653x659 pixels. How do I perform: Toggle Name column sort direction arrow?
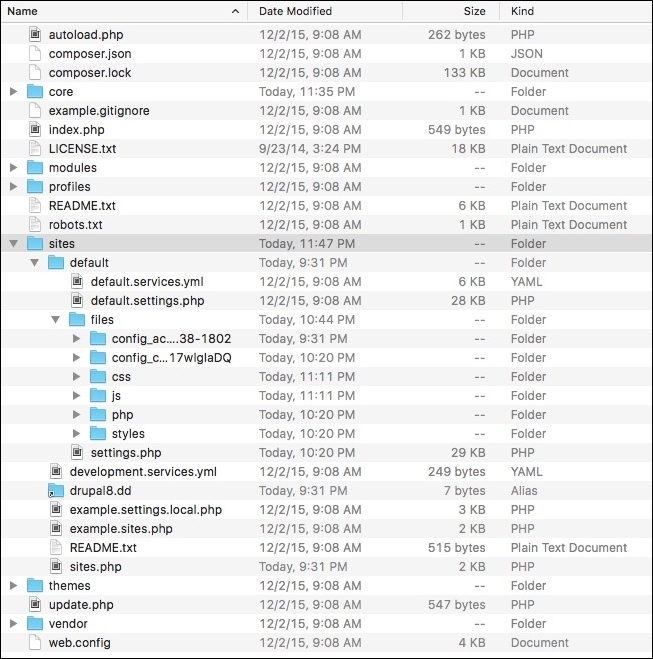(x=235, y=11)
